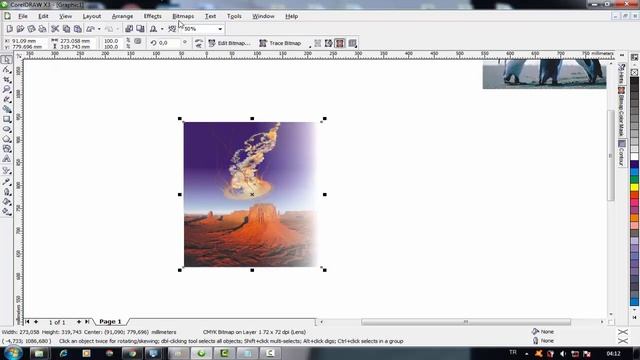Click the Import icon
The height and width of the screenshot is (360, 640).
(x=129, y=29)
